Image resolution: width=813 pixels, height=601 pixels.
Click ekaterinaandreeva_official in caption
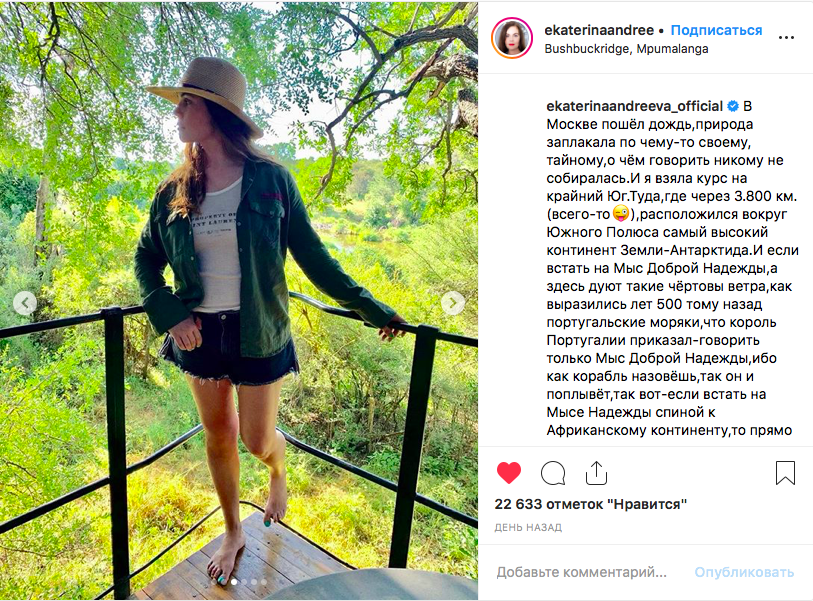click(634, 106)
